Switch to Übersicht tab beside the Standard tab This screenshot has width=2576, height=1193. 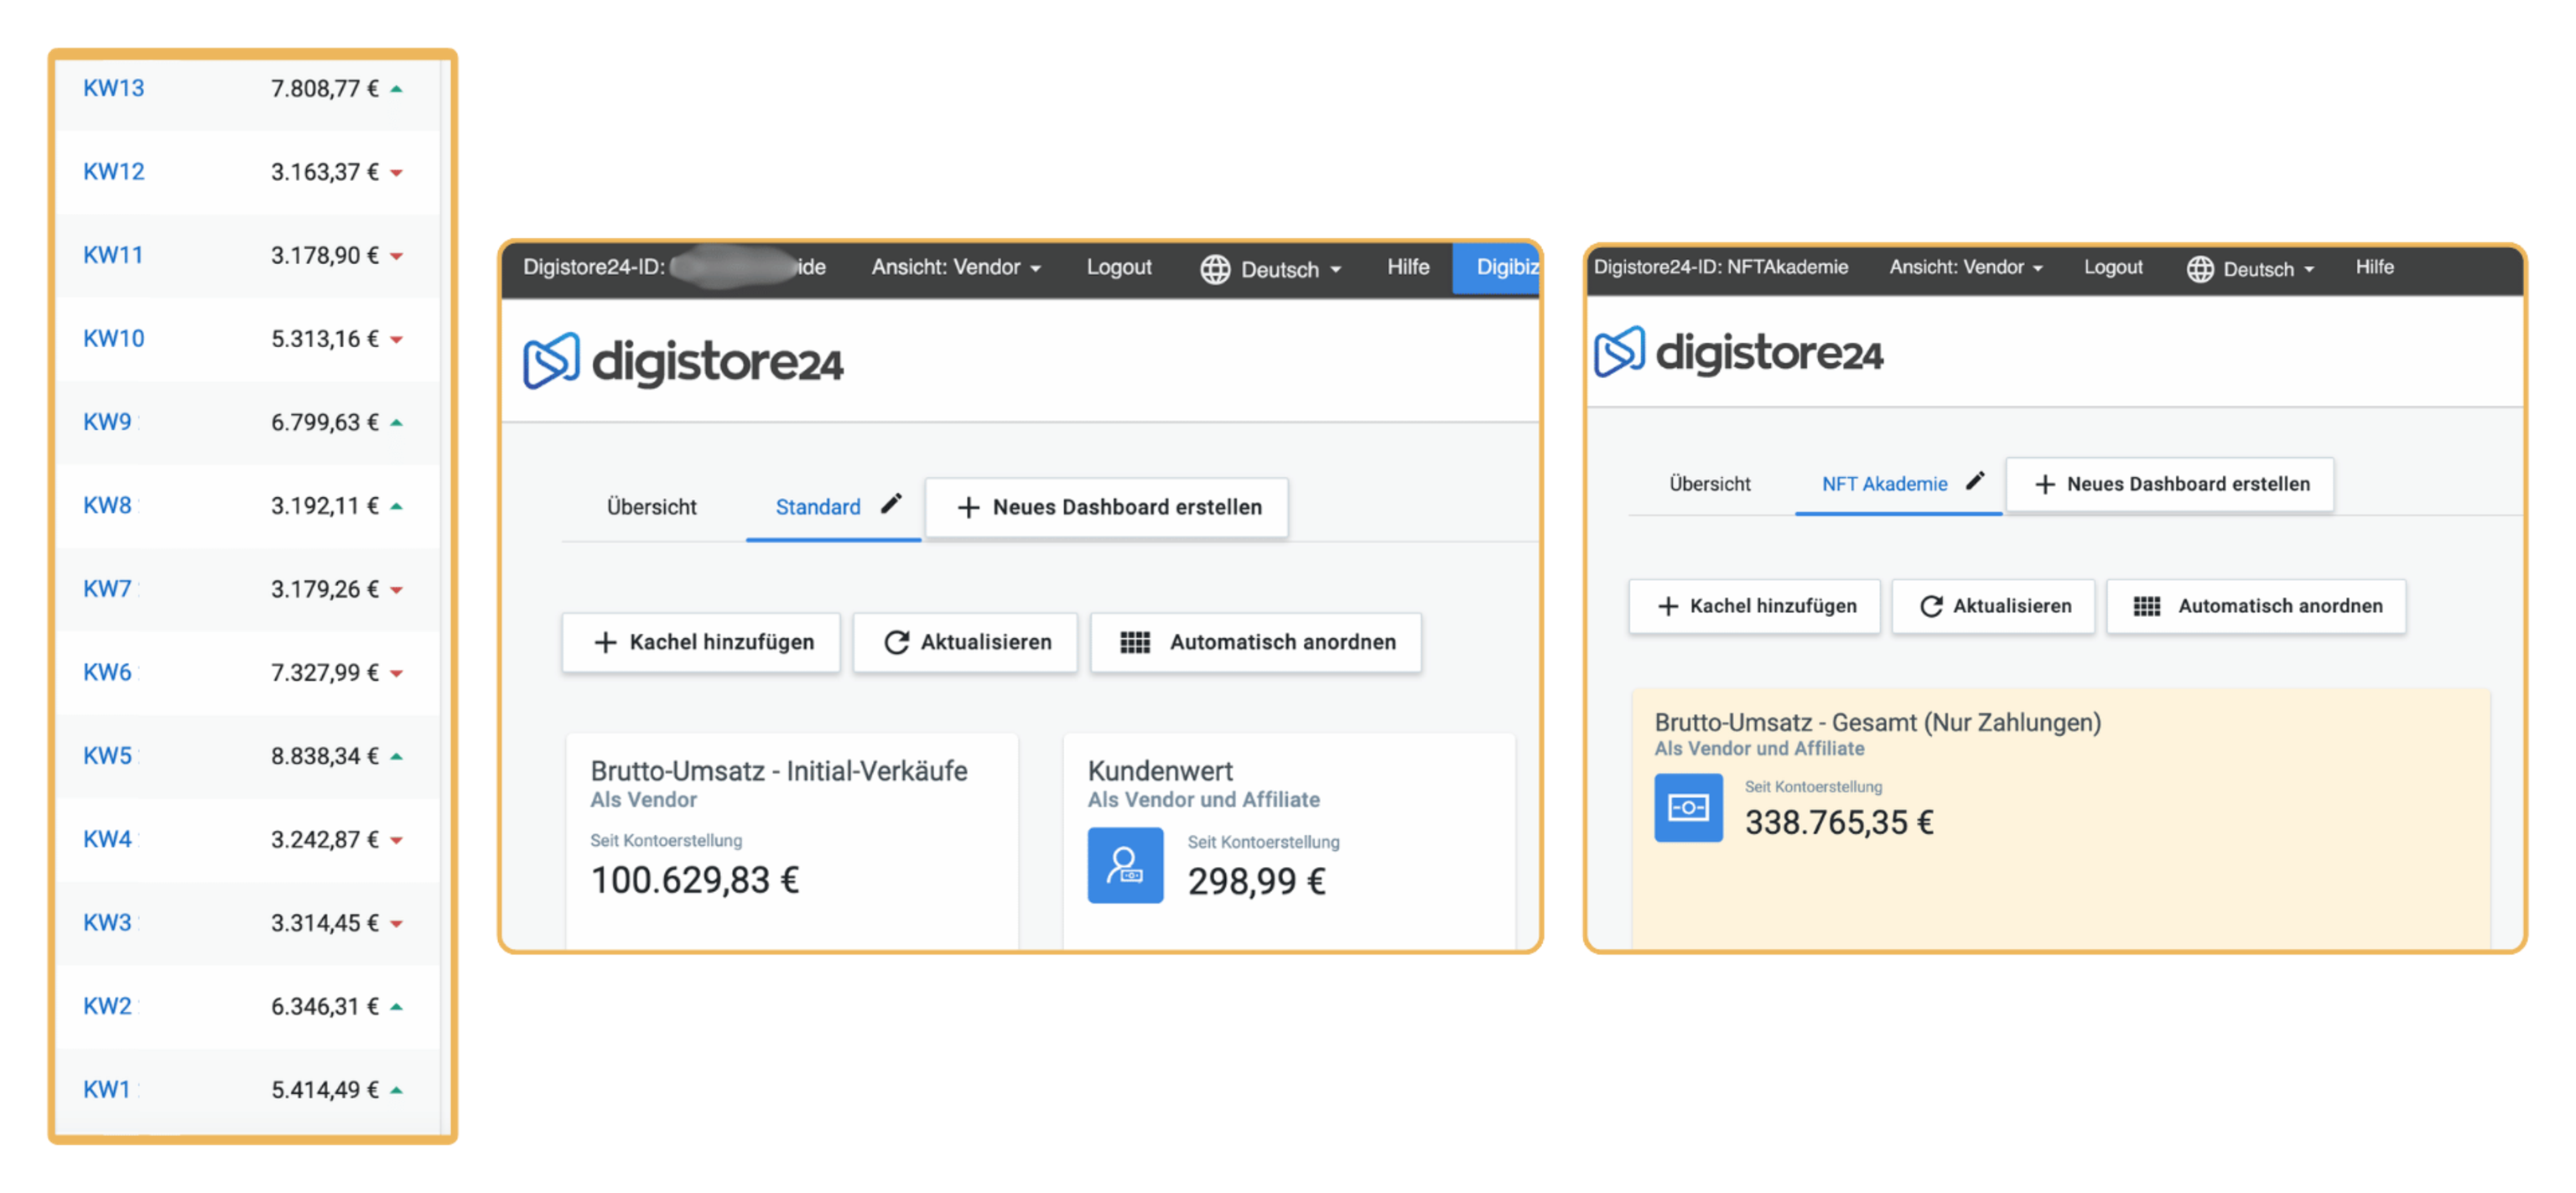point(651,507)
